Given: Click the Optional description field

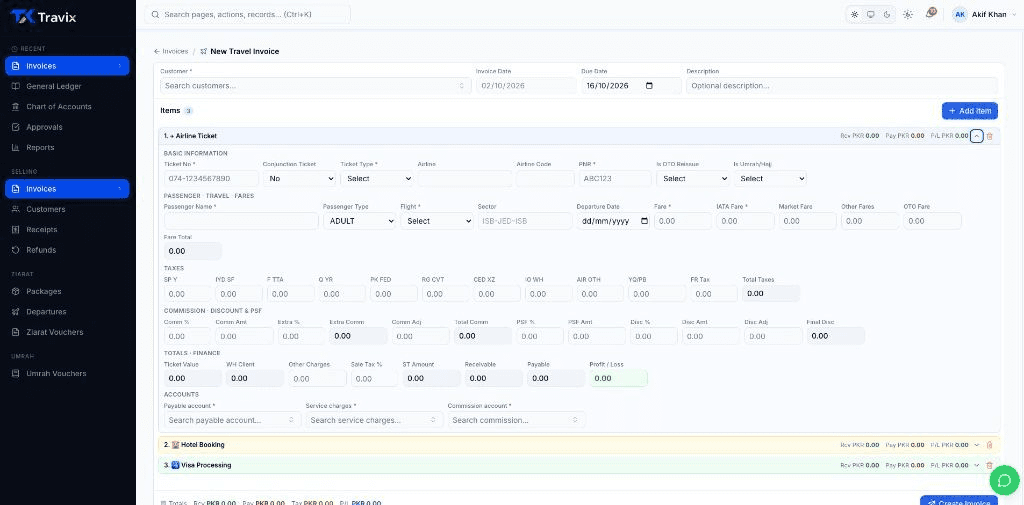Looking at the screenshot, I should [x=842, y=86].
